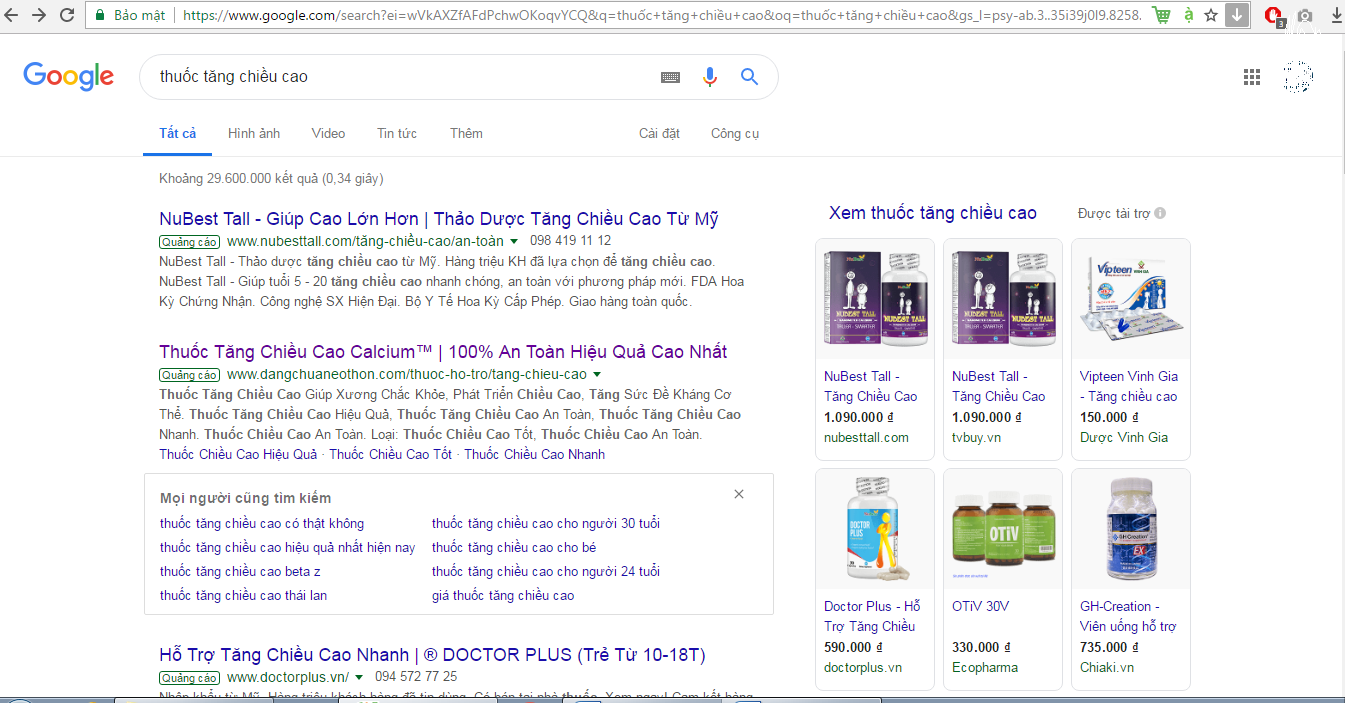Switch to the 'Tin tức' news tab
This screenshot has width=1345, height=703.
[397, 133]
